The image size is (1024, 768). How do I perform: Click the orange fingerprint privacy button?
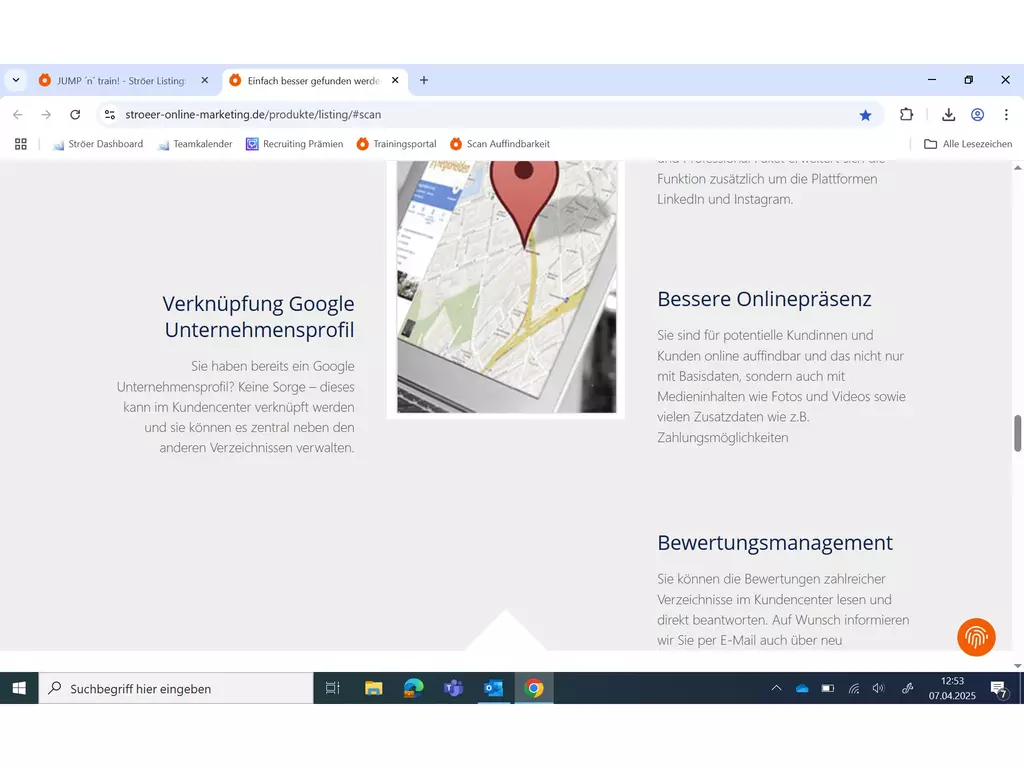click(976, 637)
